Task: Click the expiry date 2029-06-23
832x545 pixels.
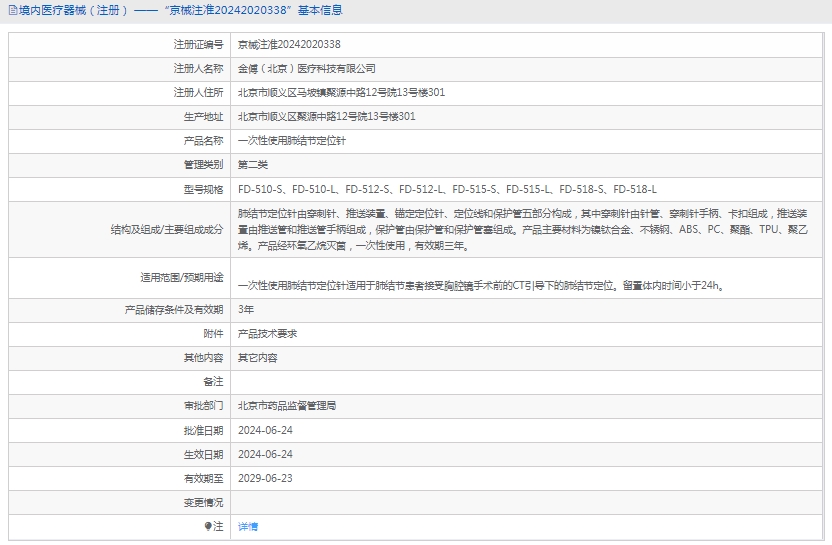Action: click(265, 478)
